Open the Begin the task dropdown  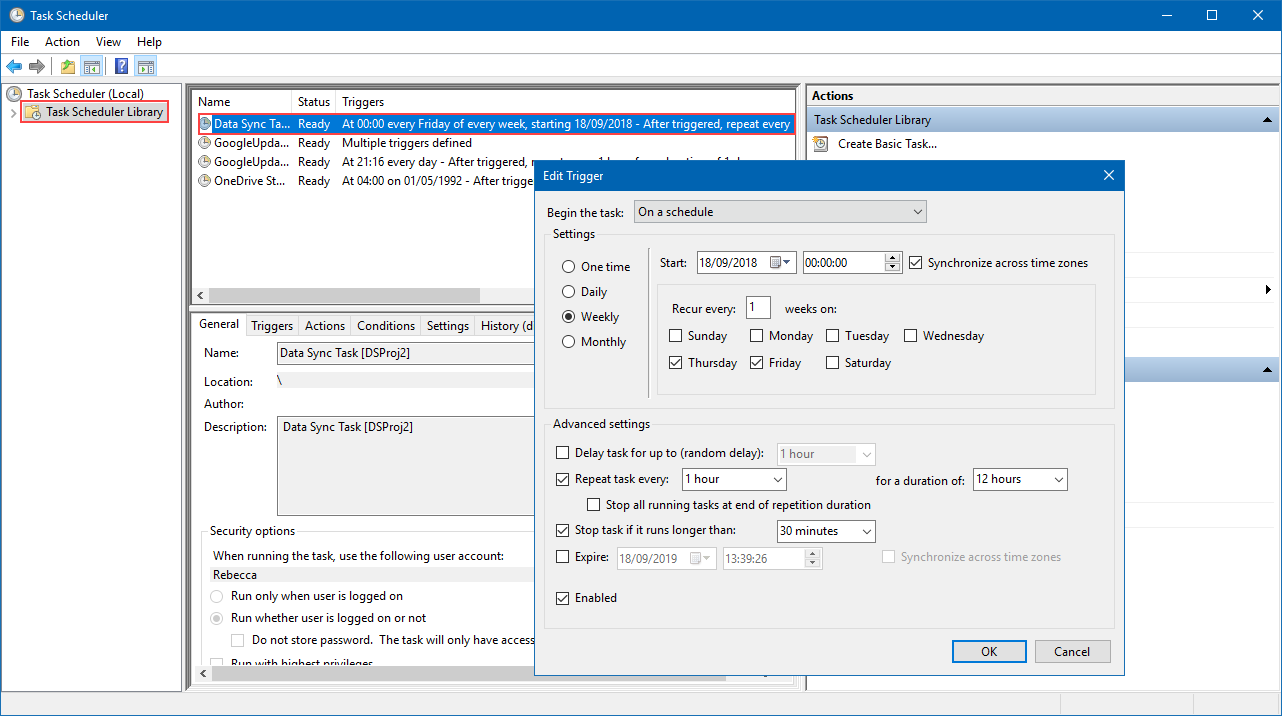tap(780, 212)
